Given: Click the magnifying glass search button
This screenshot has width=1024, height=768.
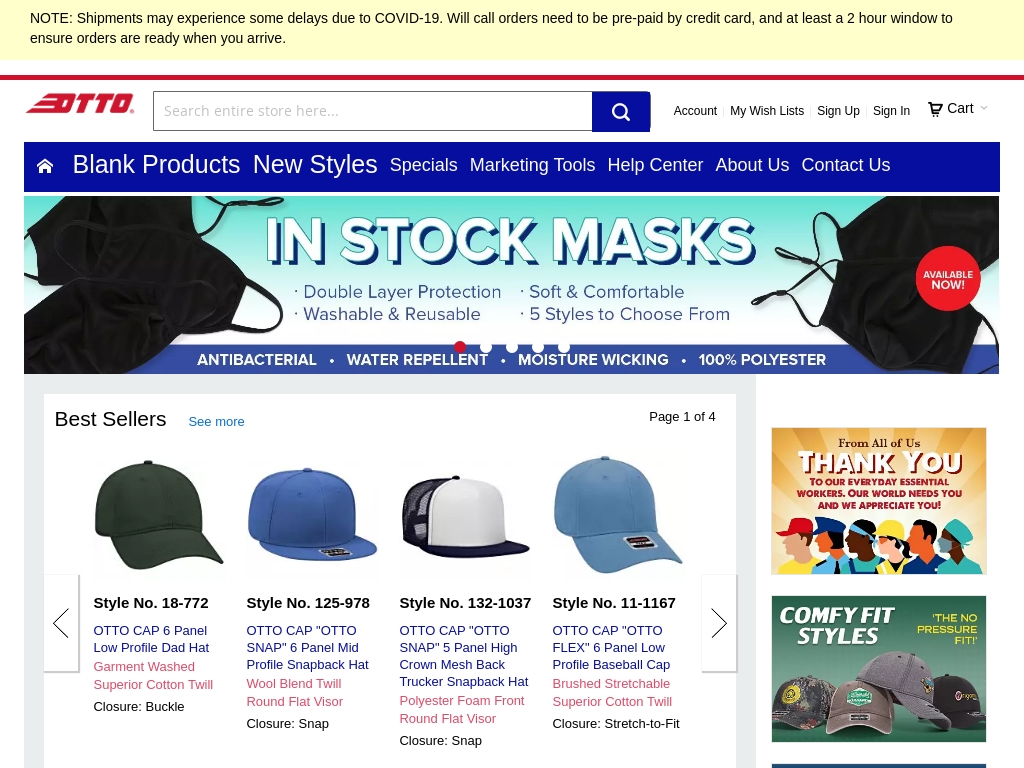Looking at the screenshot, I should point(620,112).
